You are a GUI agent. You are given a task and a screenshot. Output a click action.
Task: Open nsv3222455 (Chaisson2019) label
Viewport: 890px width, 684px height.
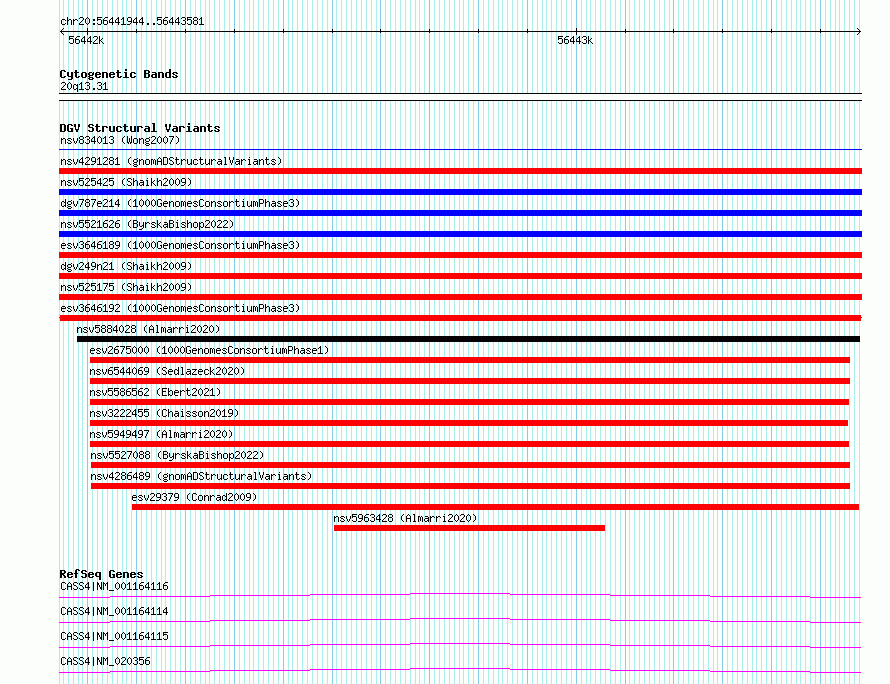[164, 413]
